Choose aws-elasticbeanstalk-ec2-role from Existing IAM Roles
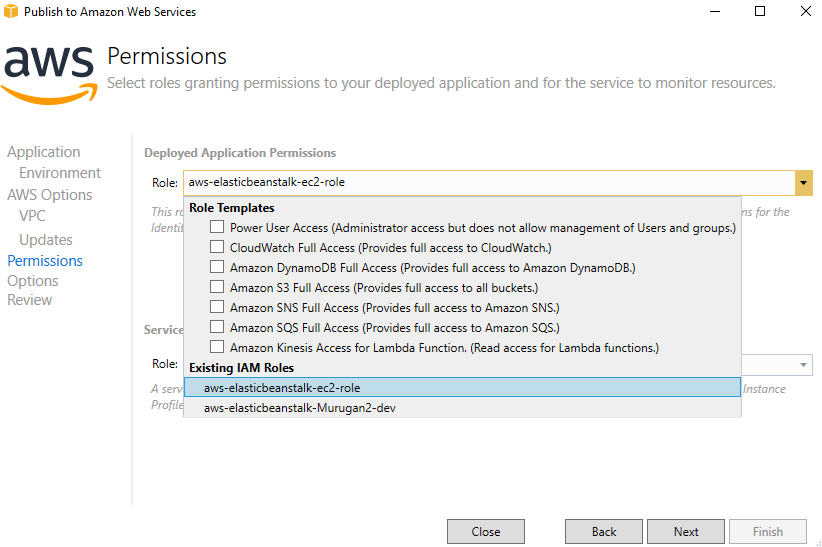This screenshot has height=547, width=822. point(462,388)
